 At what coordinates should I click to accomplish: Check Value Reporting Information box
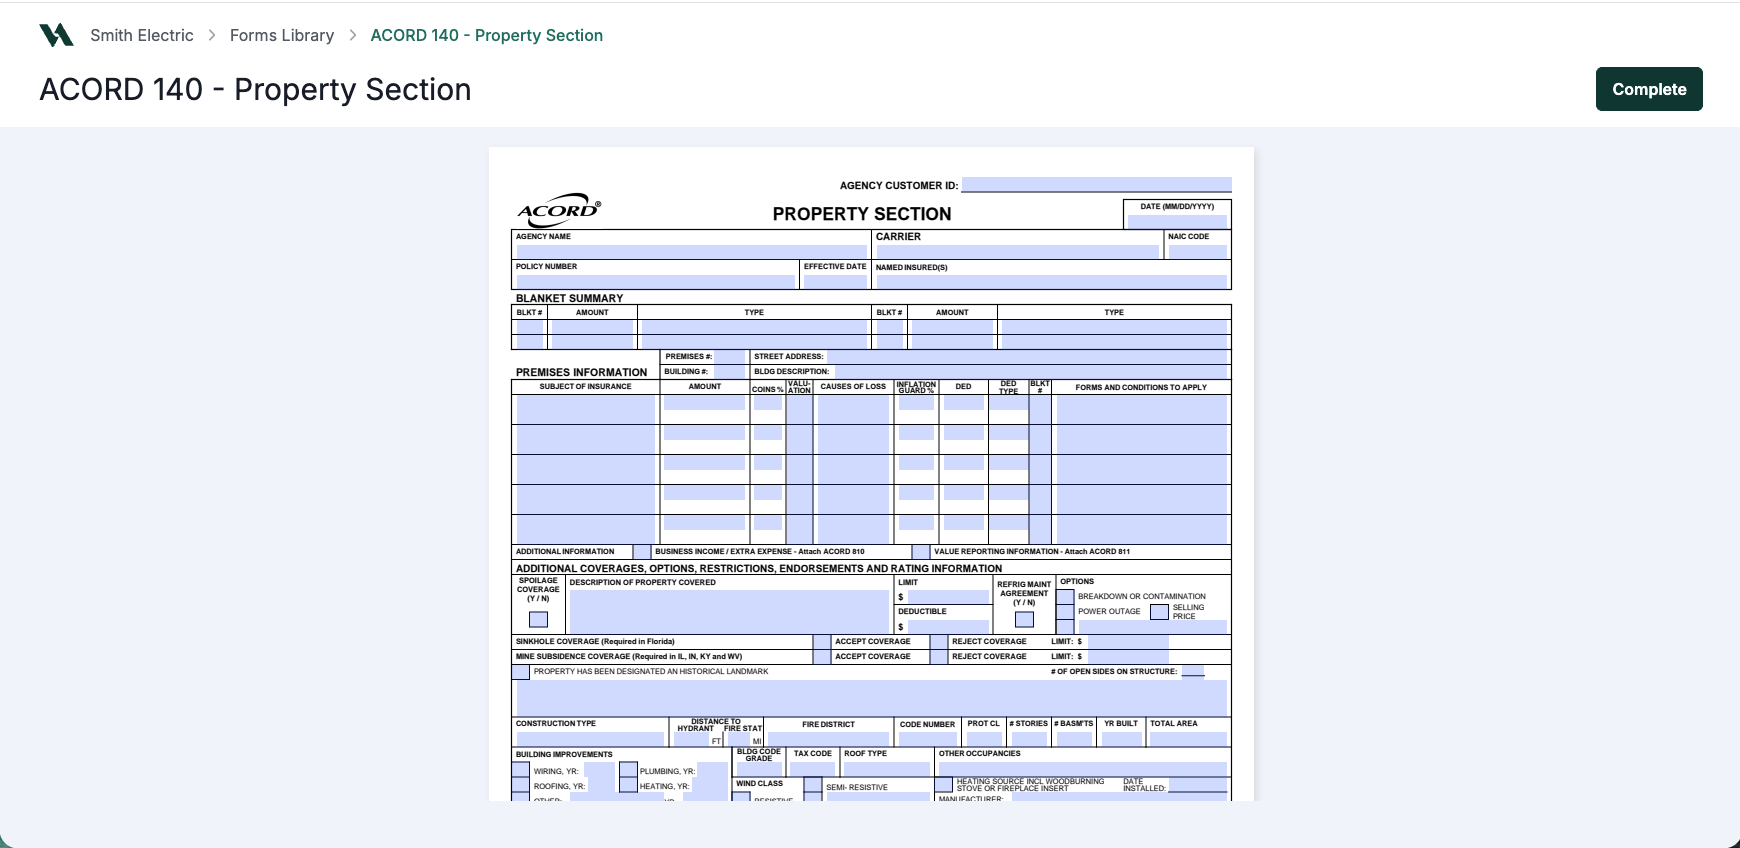920,552
